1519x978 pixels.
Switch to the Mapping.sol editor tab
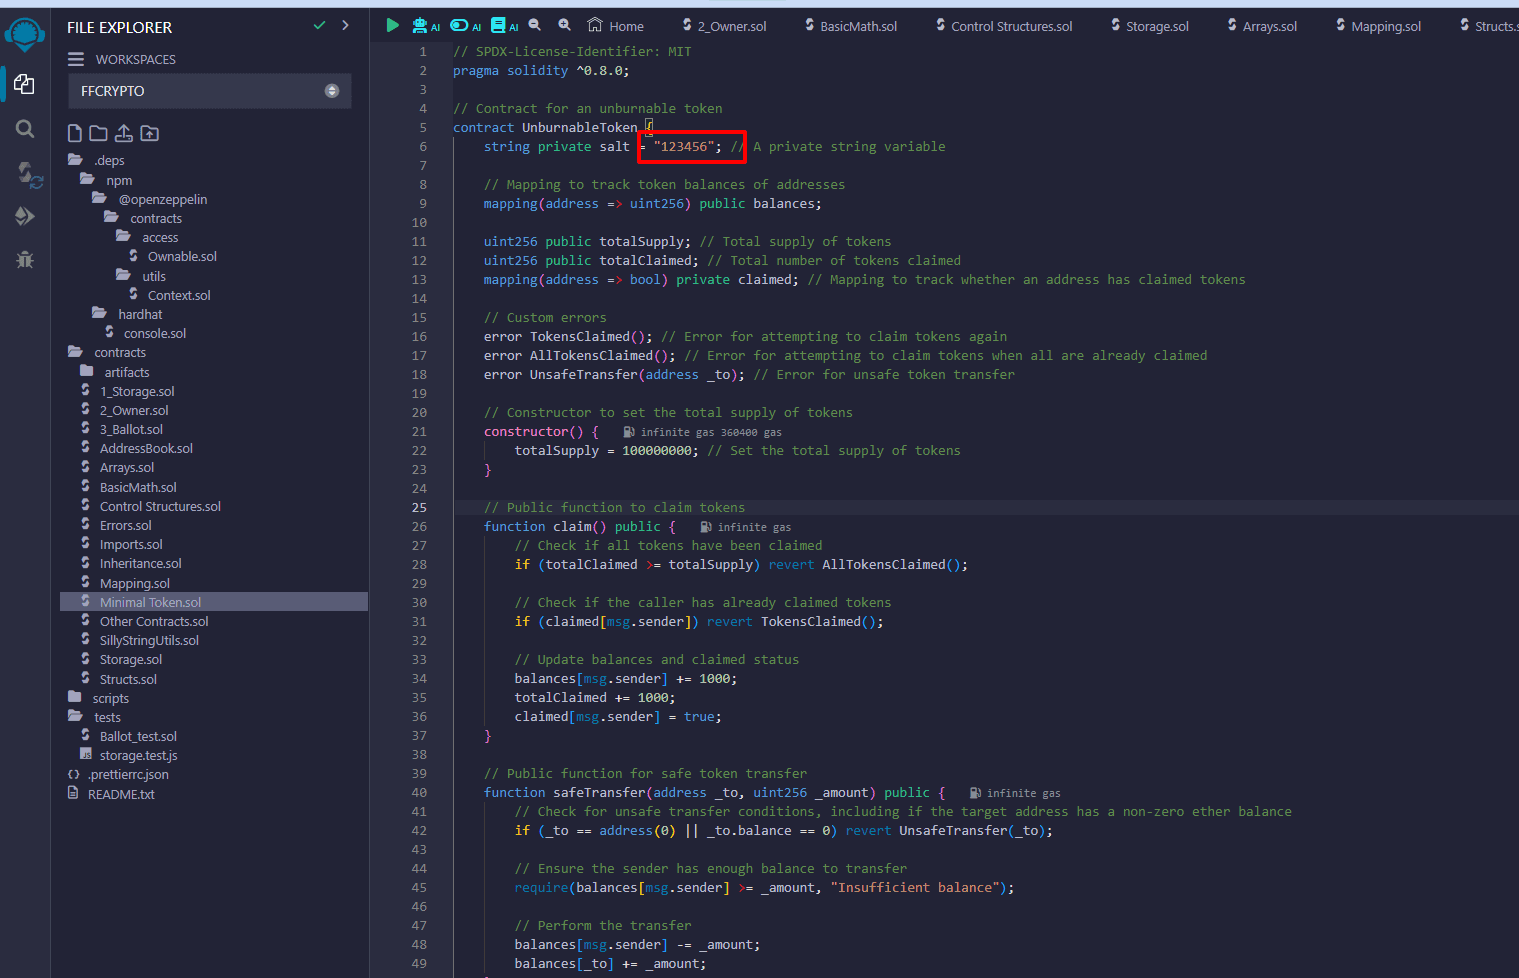click(1378, 26)
